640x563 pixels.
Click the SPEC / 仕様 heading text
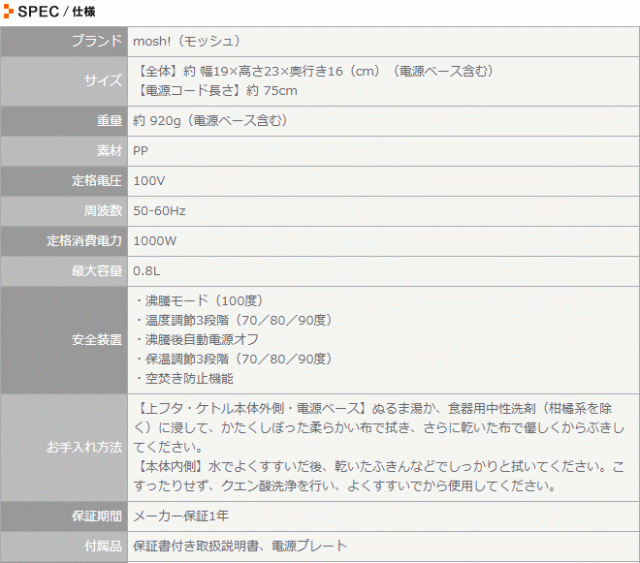50,11
